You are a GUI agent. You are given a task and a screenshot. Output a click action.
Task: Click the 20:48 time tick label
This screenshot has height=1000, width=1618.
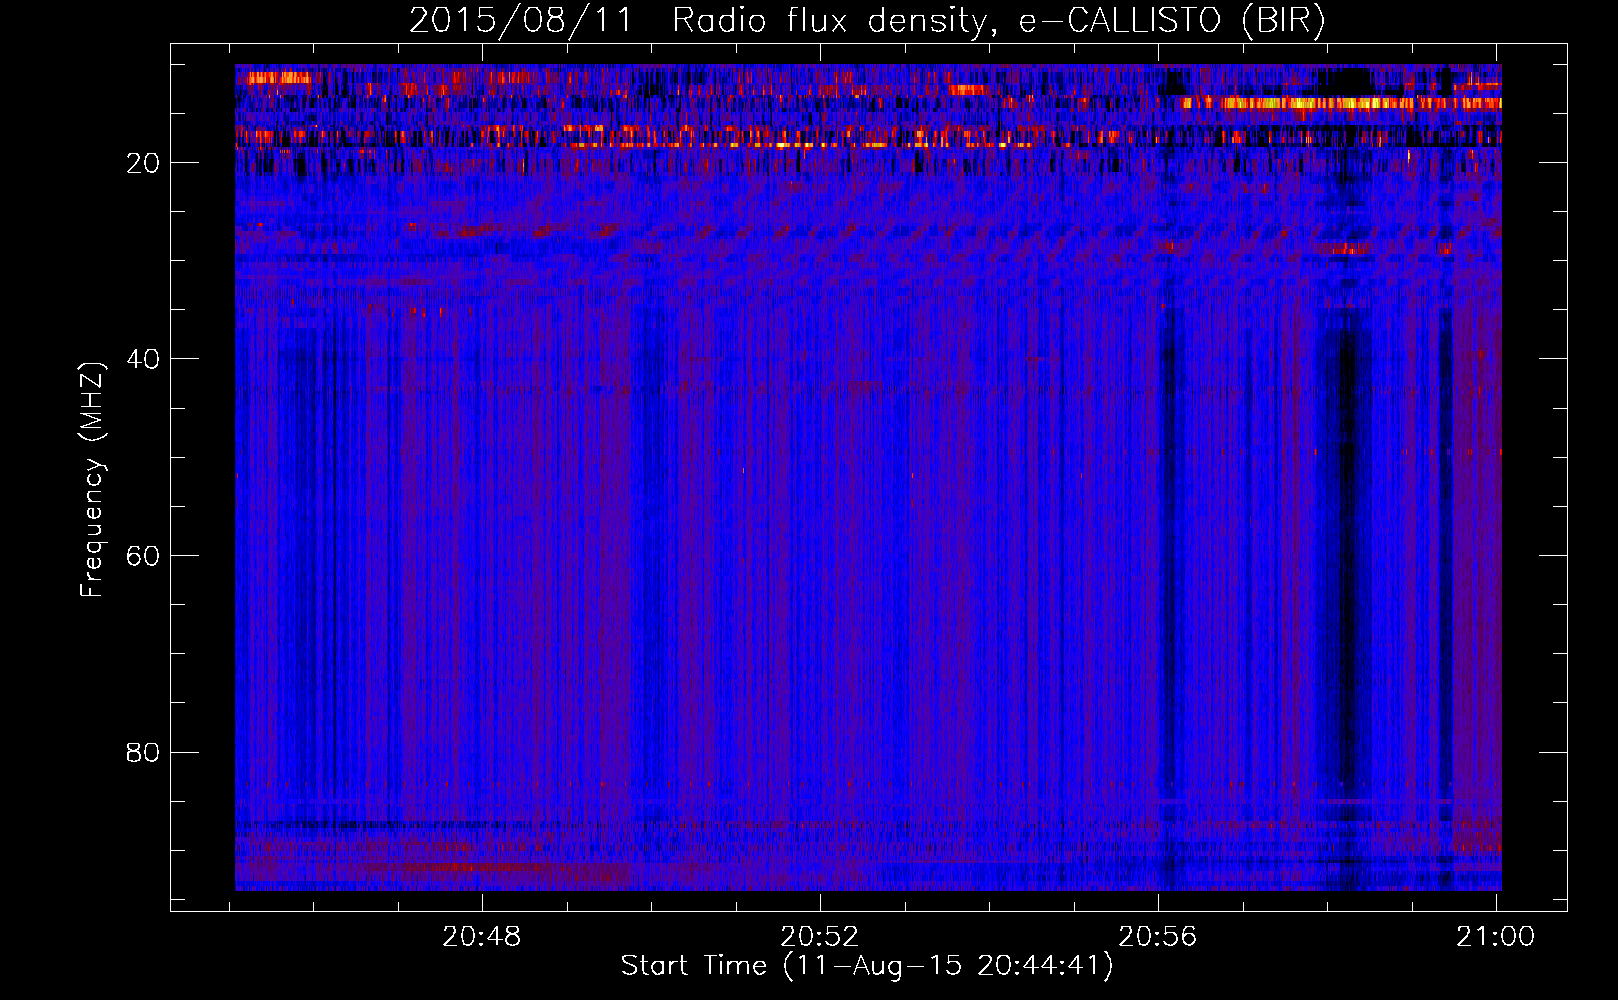[x=482, y=937]
